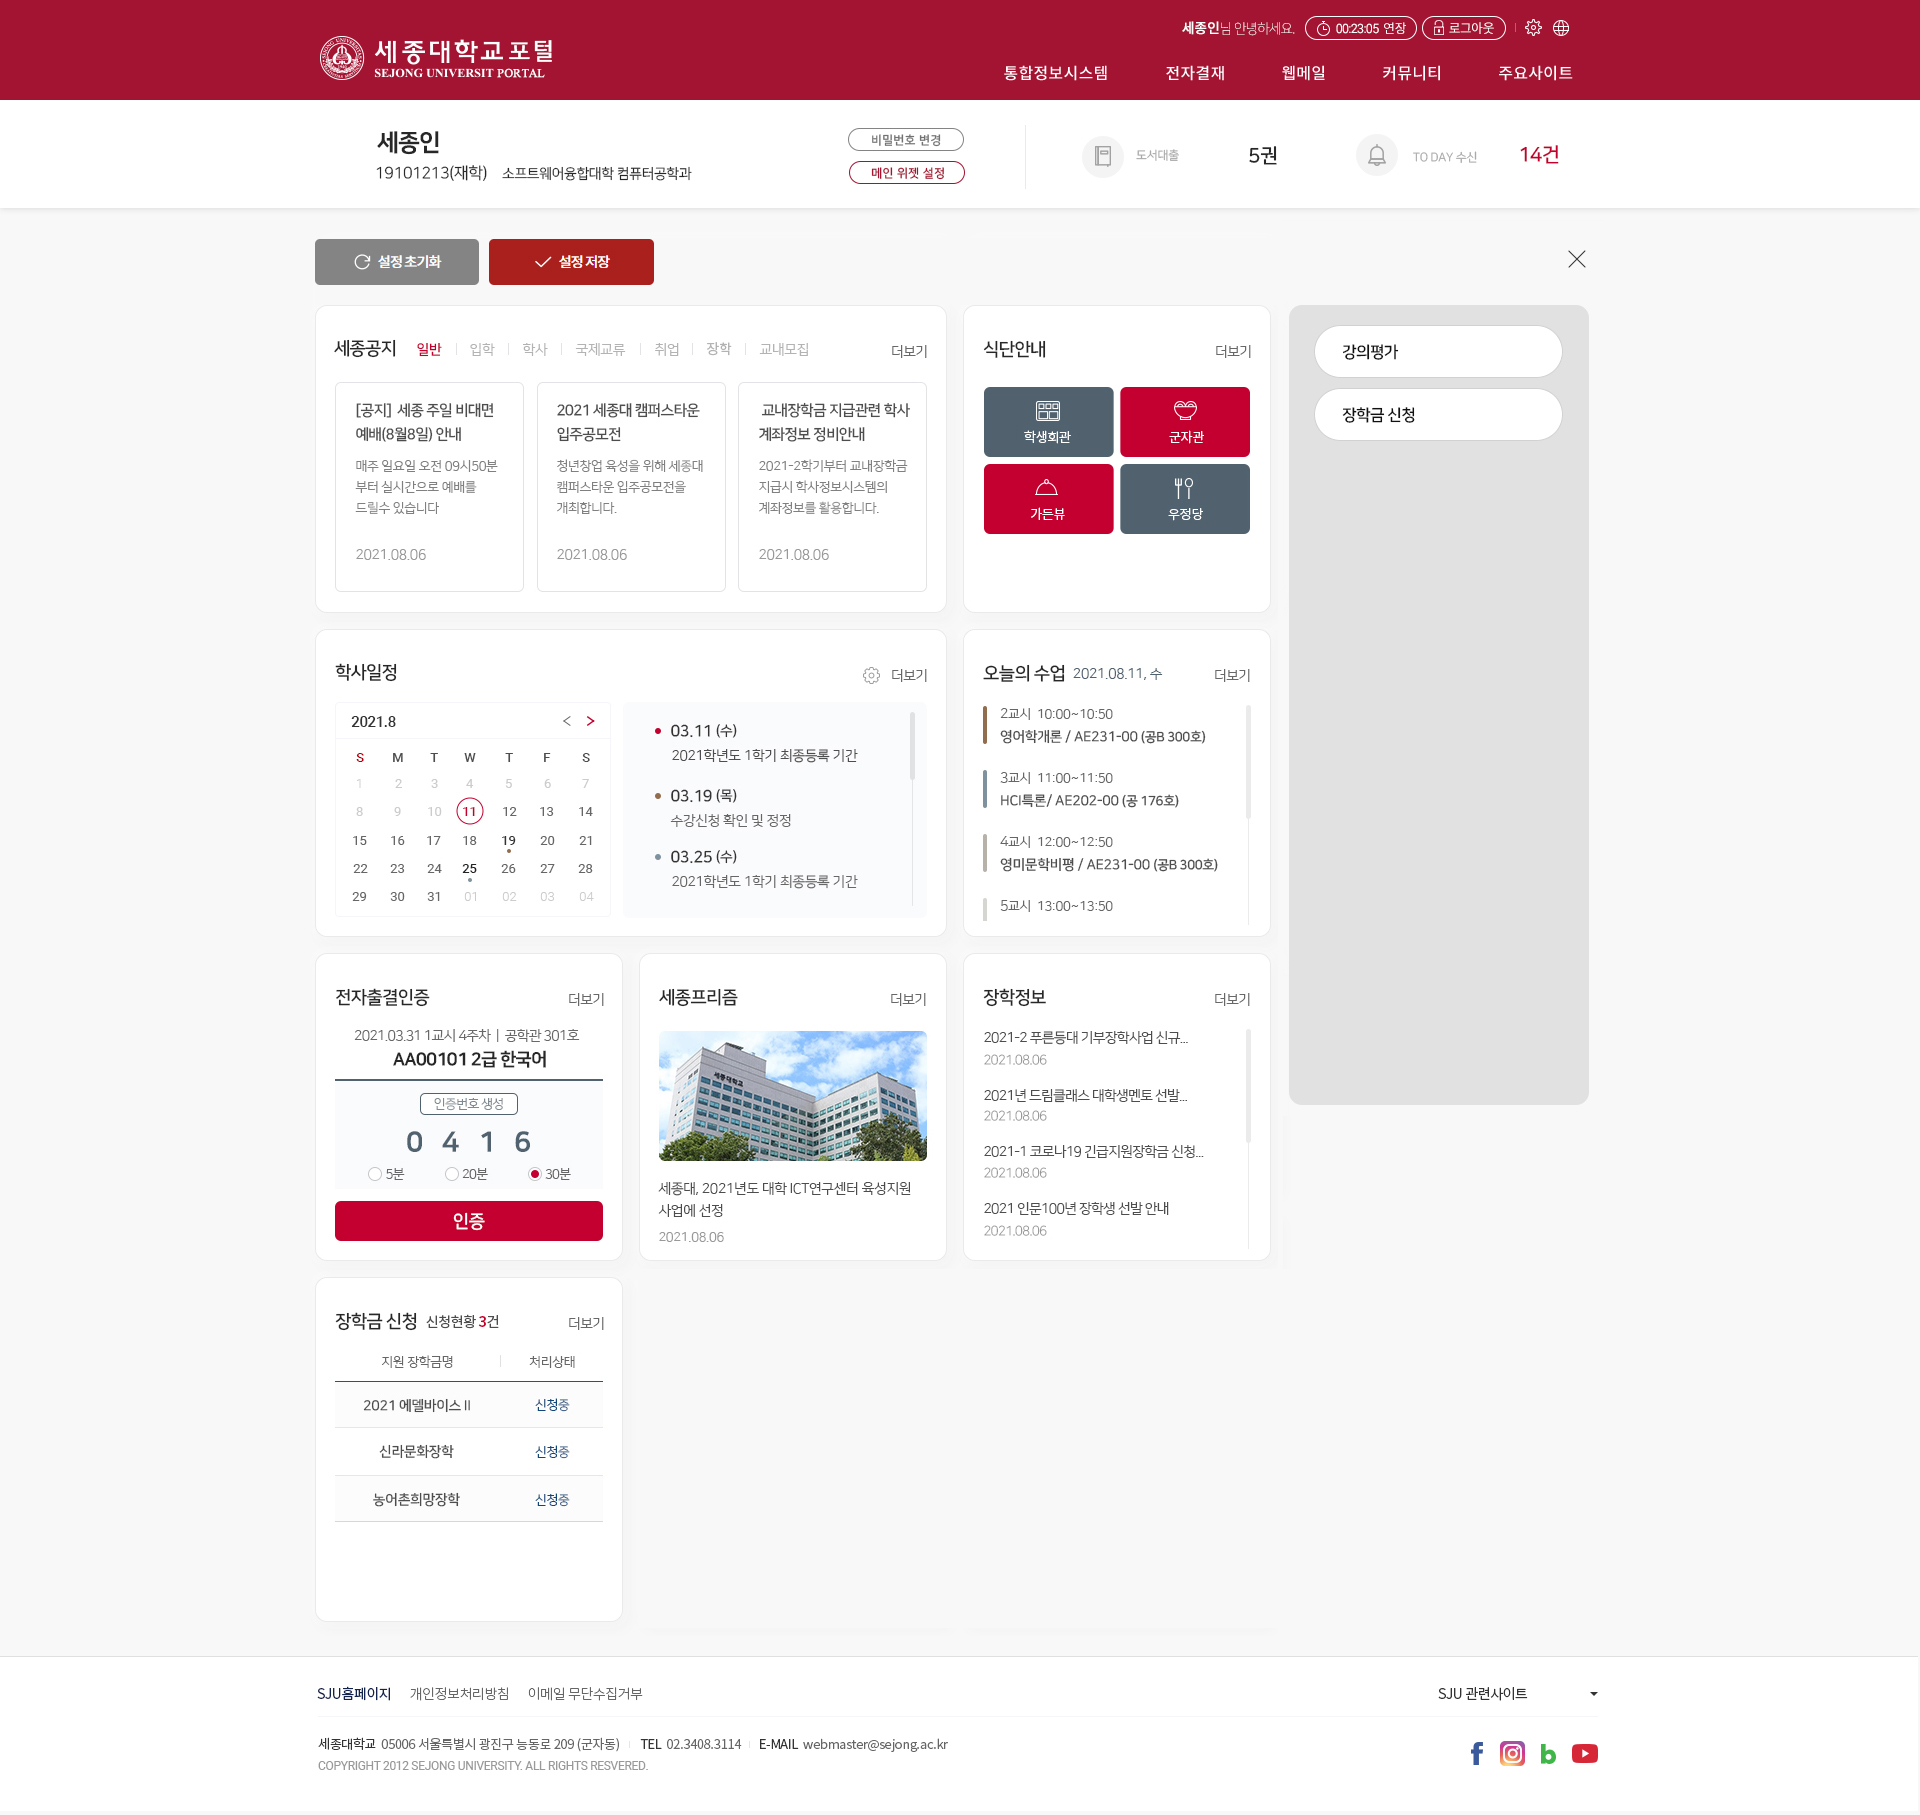Select the 30분 radio option

click(x=535, y=1174)
